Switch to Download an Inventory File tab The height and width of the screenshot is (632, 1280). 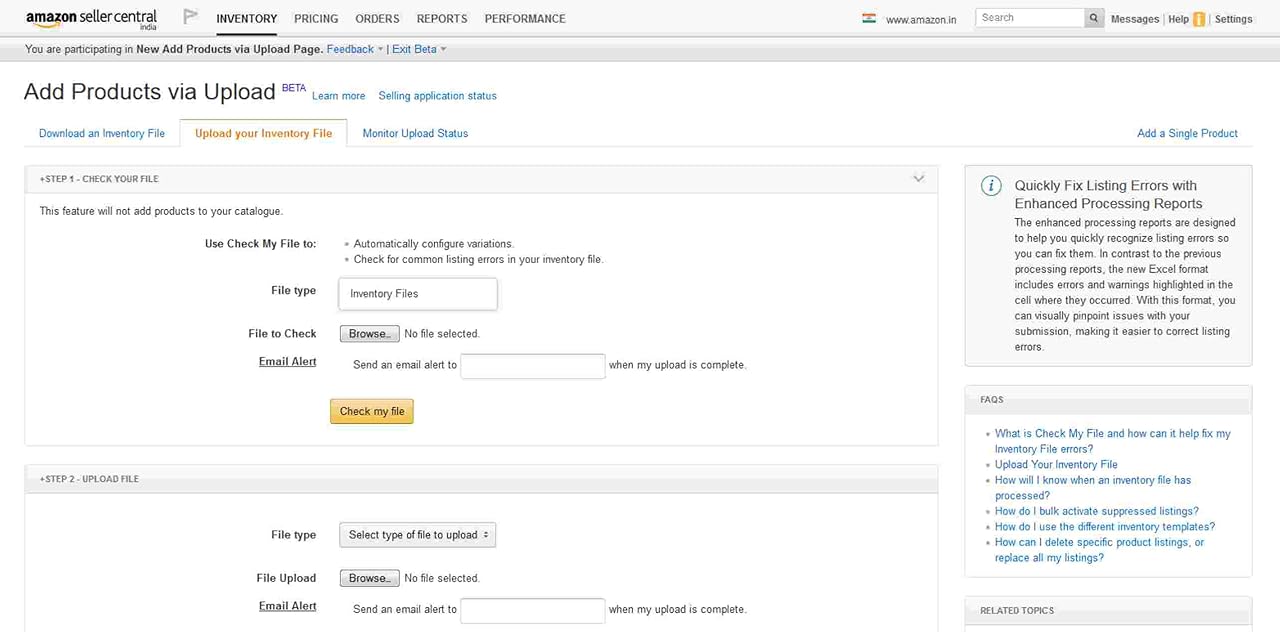[102, 133]
